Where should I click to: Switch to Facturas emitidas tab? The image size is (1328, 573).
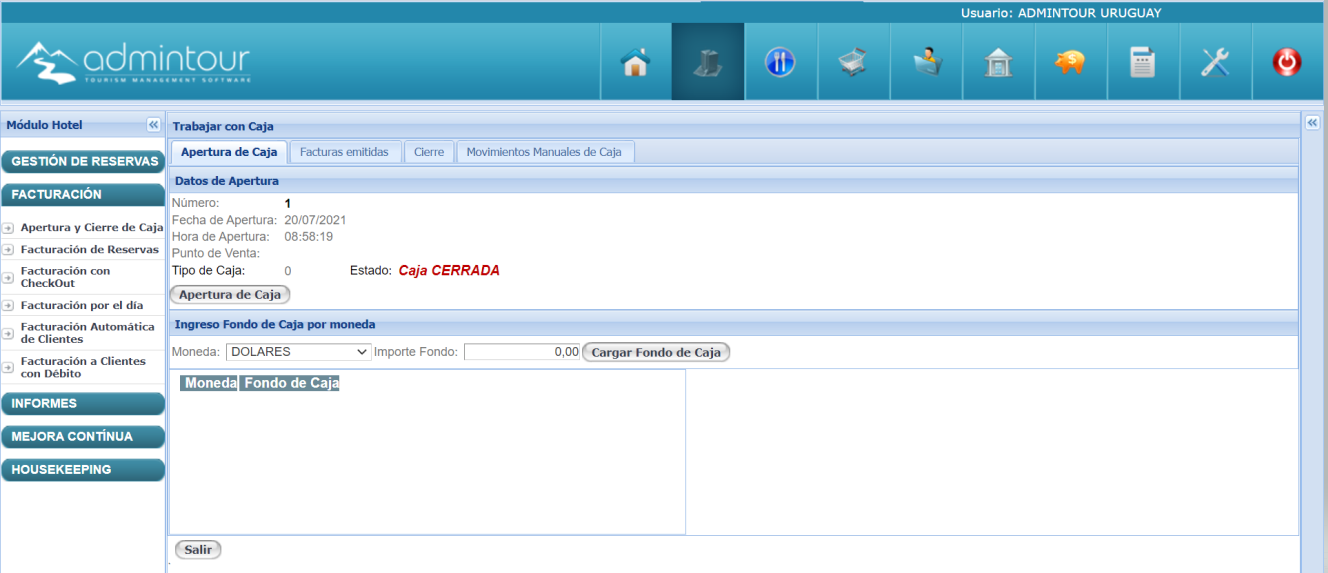[345, 152]
